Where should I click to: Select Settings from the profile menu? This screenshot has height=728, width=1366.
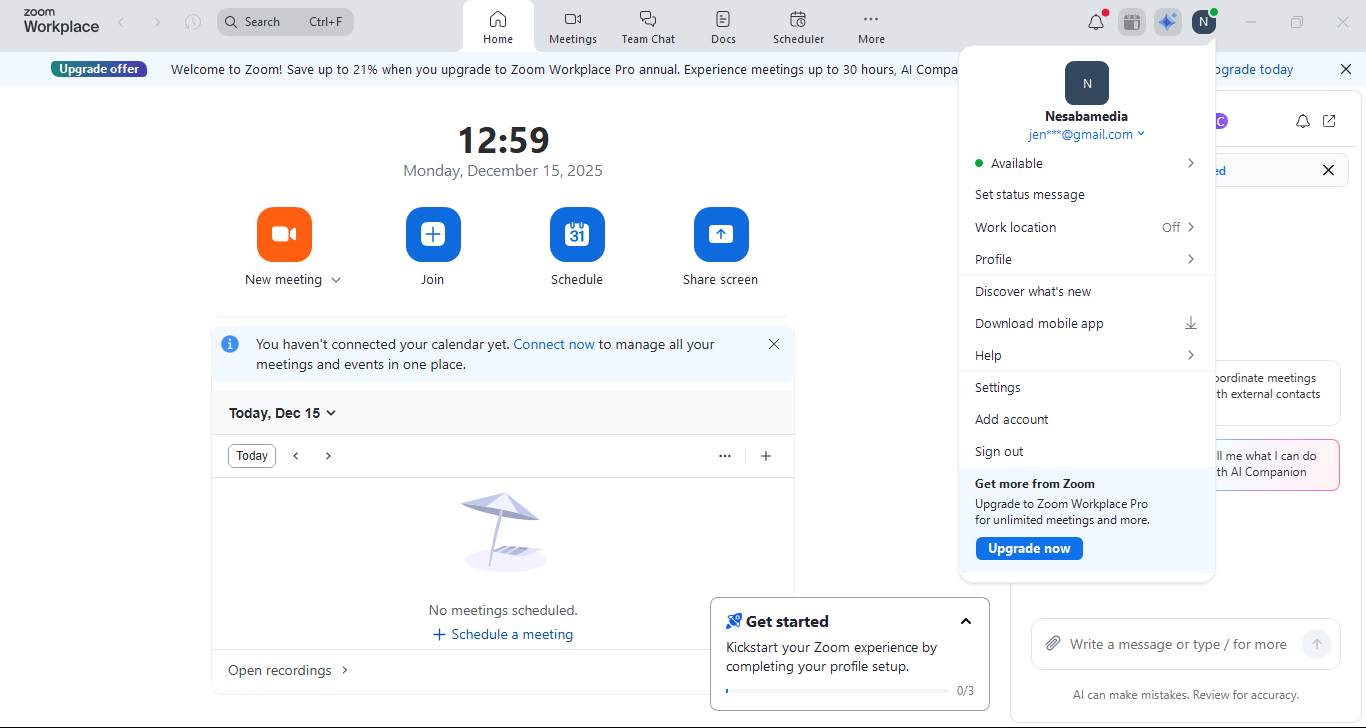pyautogui.click(x=998, y=387)
